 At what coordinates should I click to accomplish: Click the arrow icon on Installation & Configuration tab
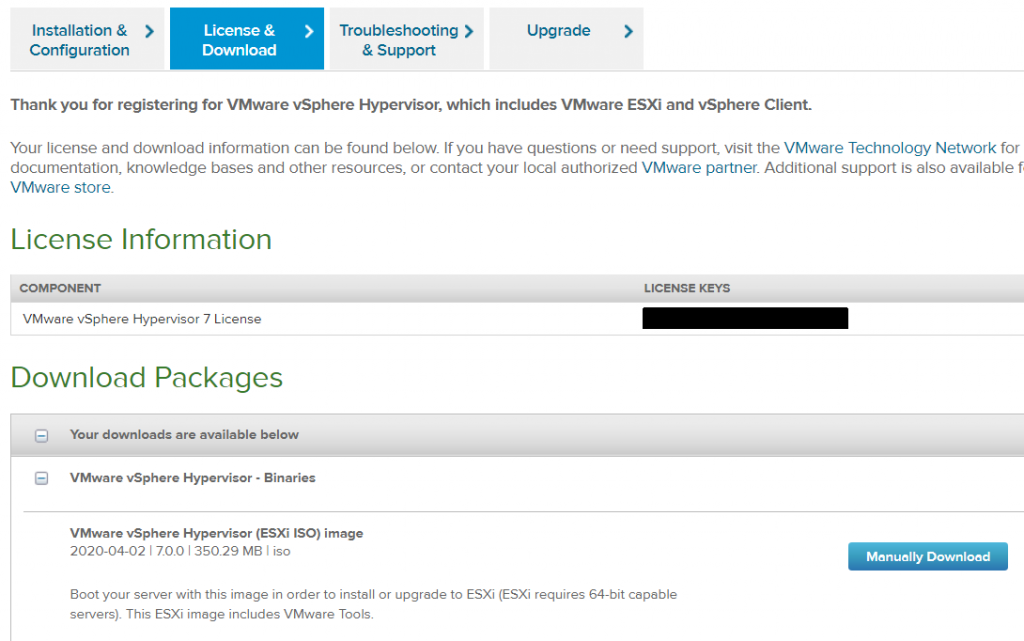[x=150, y=30]
